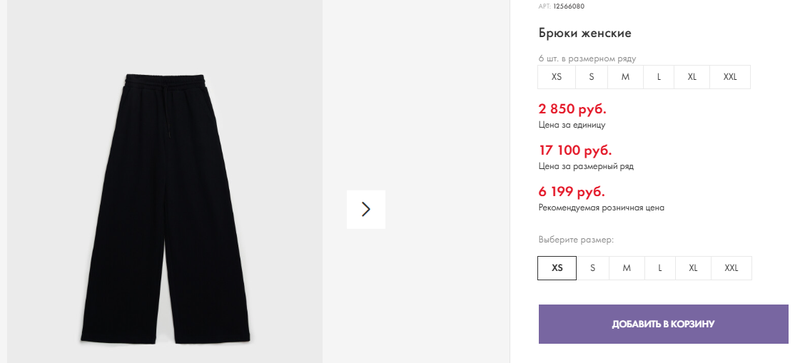This screenshot has width=800, height=363.
Task: Click the recommended retail price 6 199 руб.
Action: tap(572, 192)
